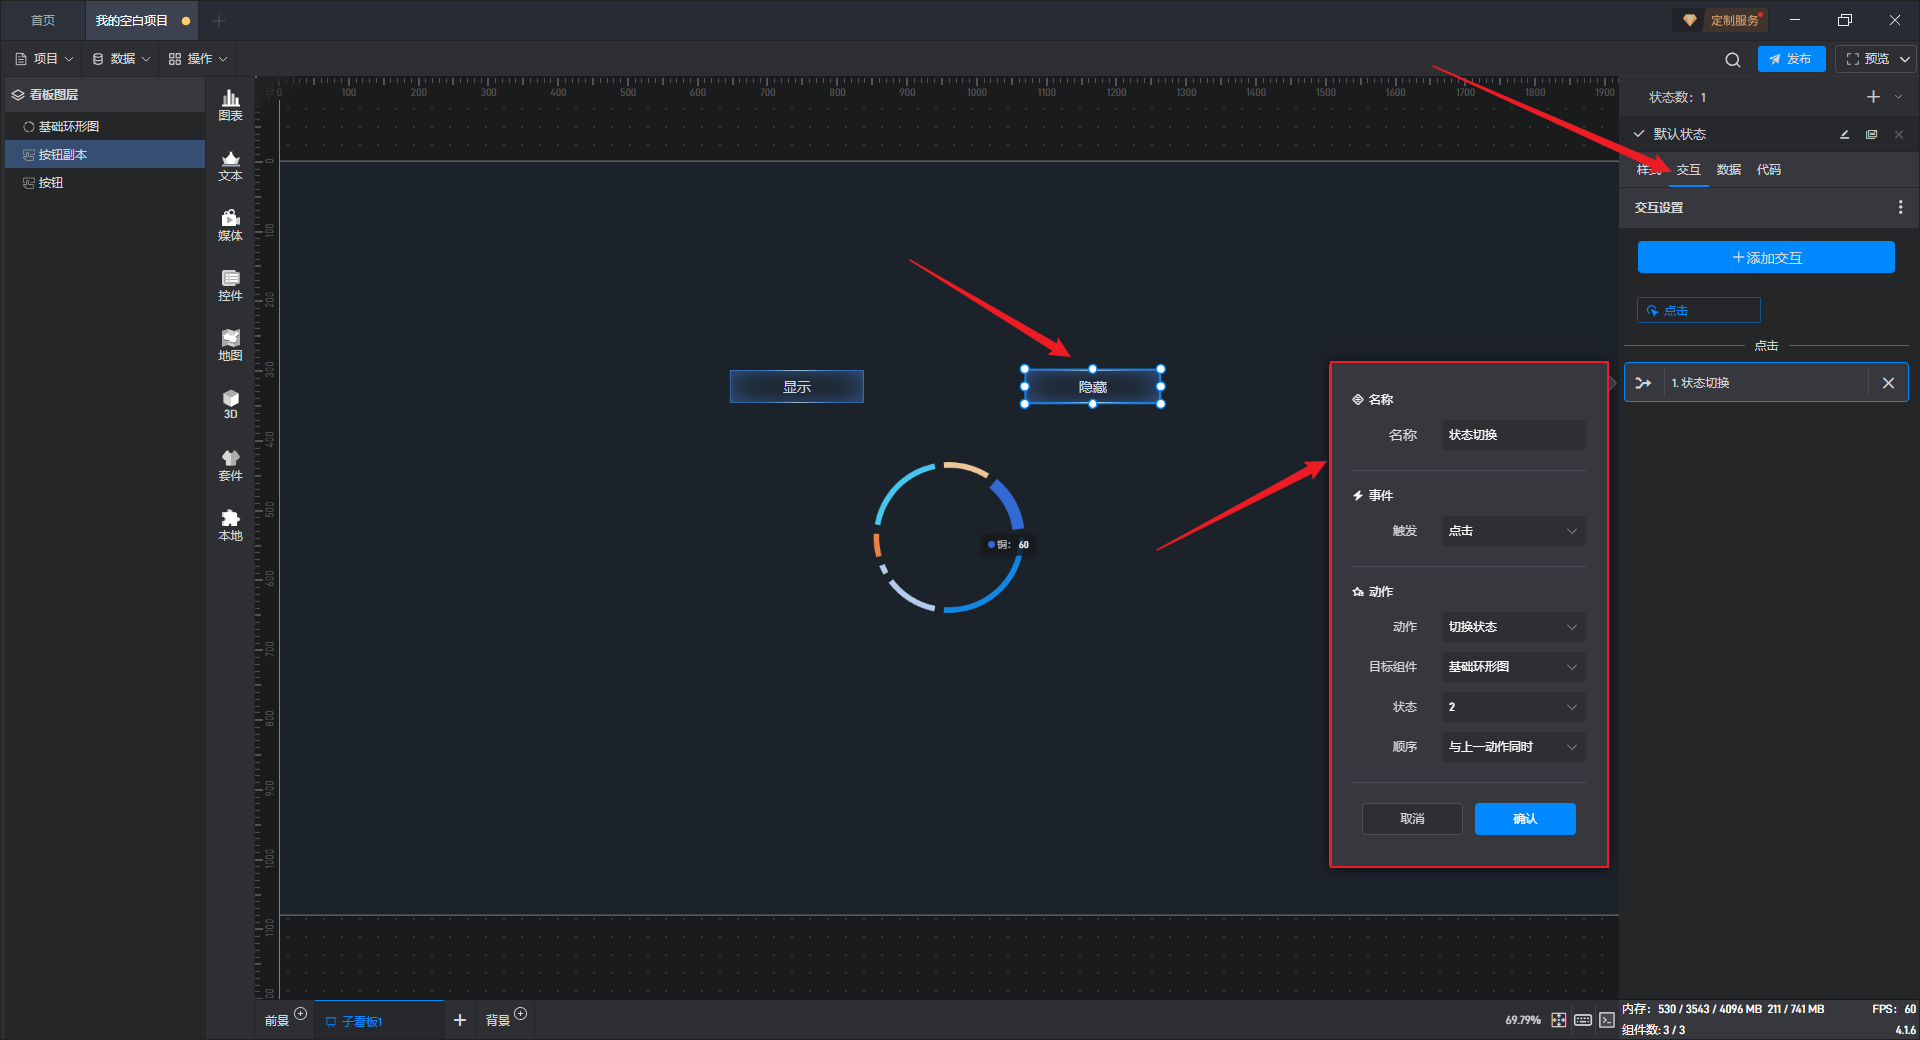Click the search magnifier icon

coord(1732,60)
